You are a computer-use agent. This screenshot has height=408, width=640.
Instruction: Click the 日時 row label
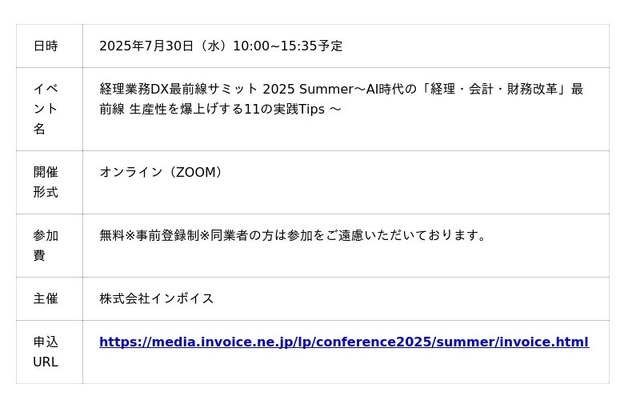(x=46, y=46)
